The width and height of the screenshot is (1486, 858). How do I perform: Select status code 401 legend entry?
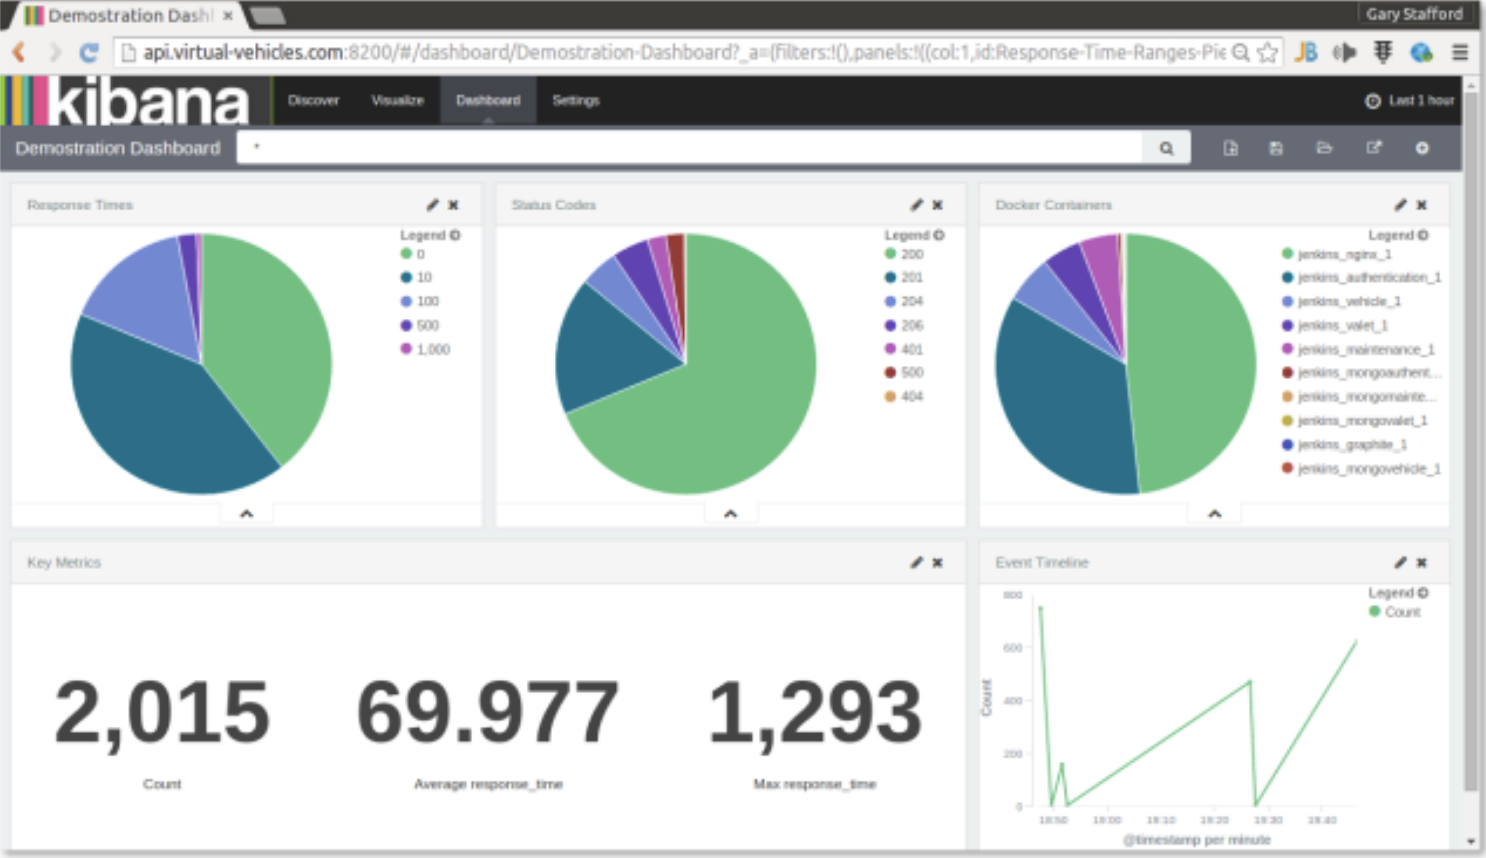(904, 349)
